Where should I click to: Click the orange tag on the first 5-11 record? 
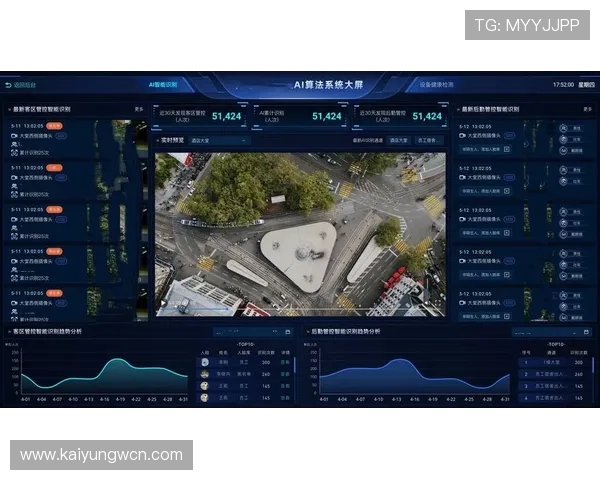(x=54, y=126)
